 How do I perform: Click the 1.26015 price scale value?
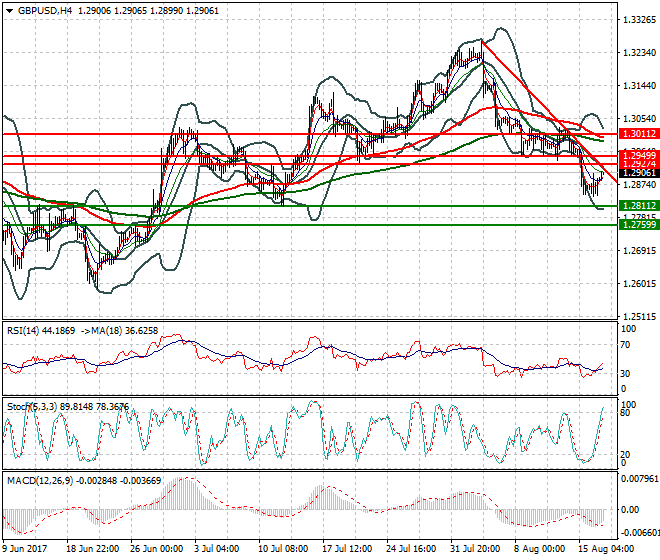click(639, 284)
